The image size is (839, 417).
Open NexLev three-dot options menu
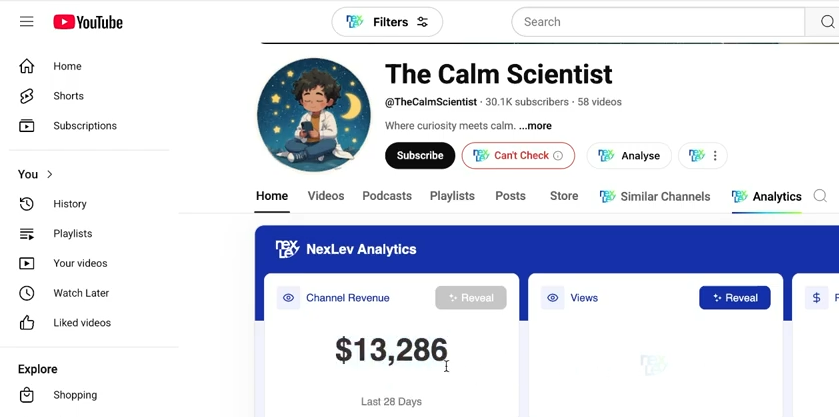[714, 156]
